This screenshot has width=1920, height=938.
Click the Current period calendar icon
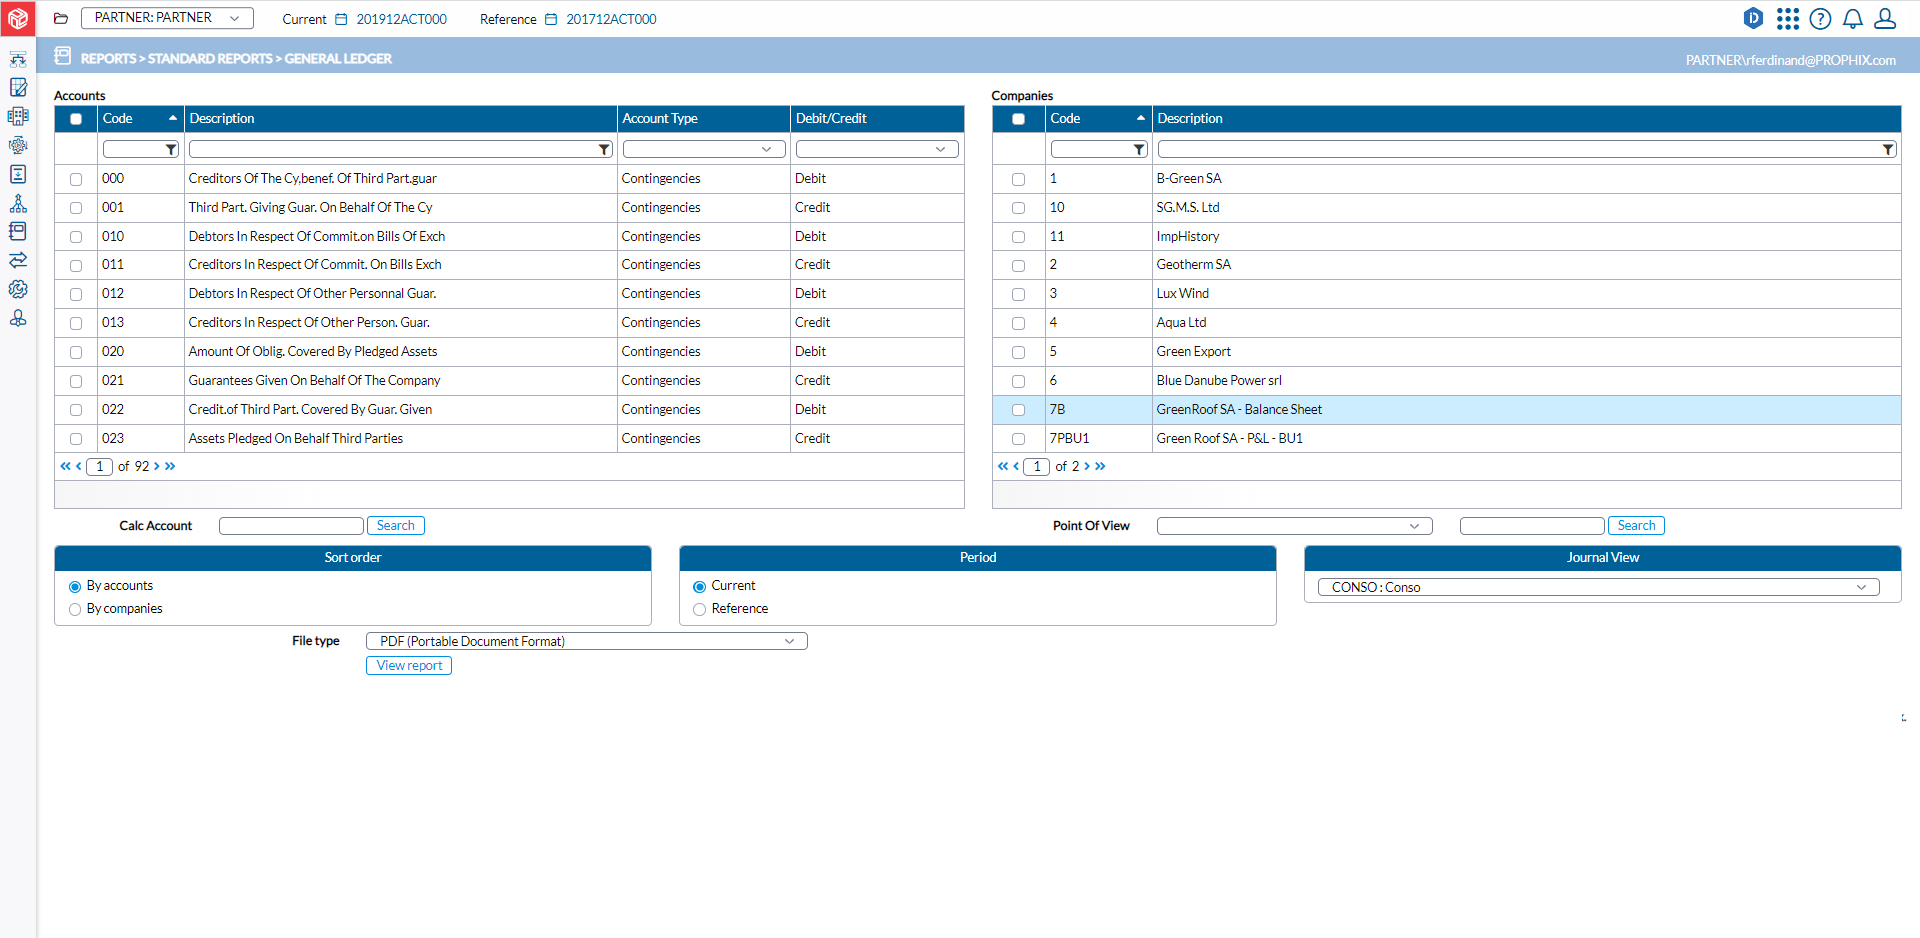(x=341, y=20)
